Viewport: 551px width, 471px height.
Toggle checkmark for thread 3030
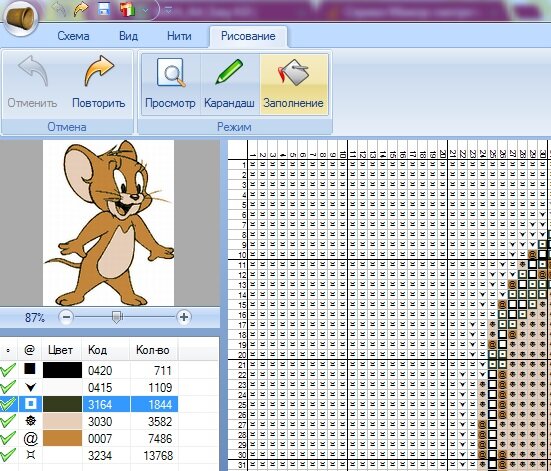click(x=8, y=421)
